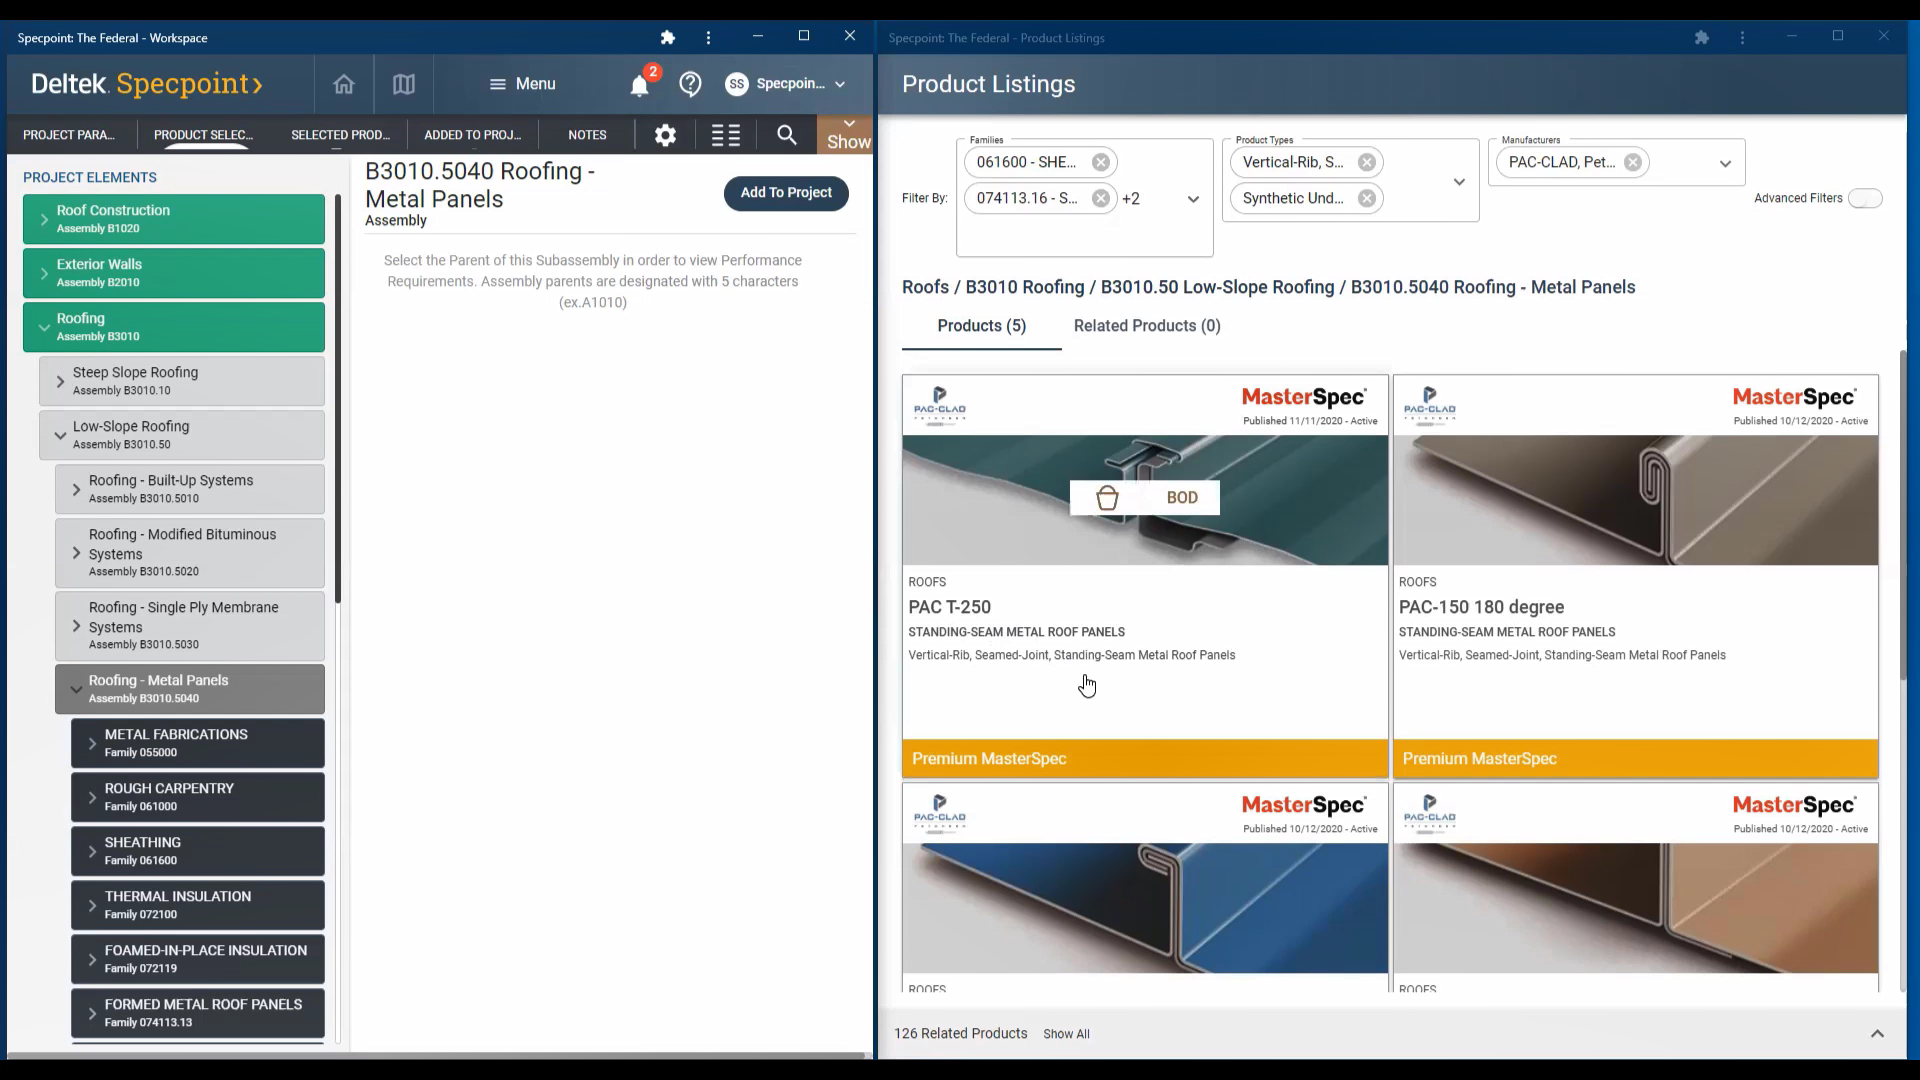The height and width of the screenshot is (1080, 1920).
Task: Click the Add To Project button
Action: point(786,193)
